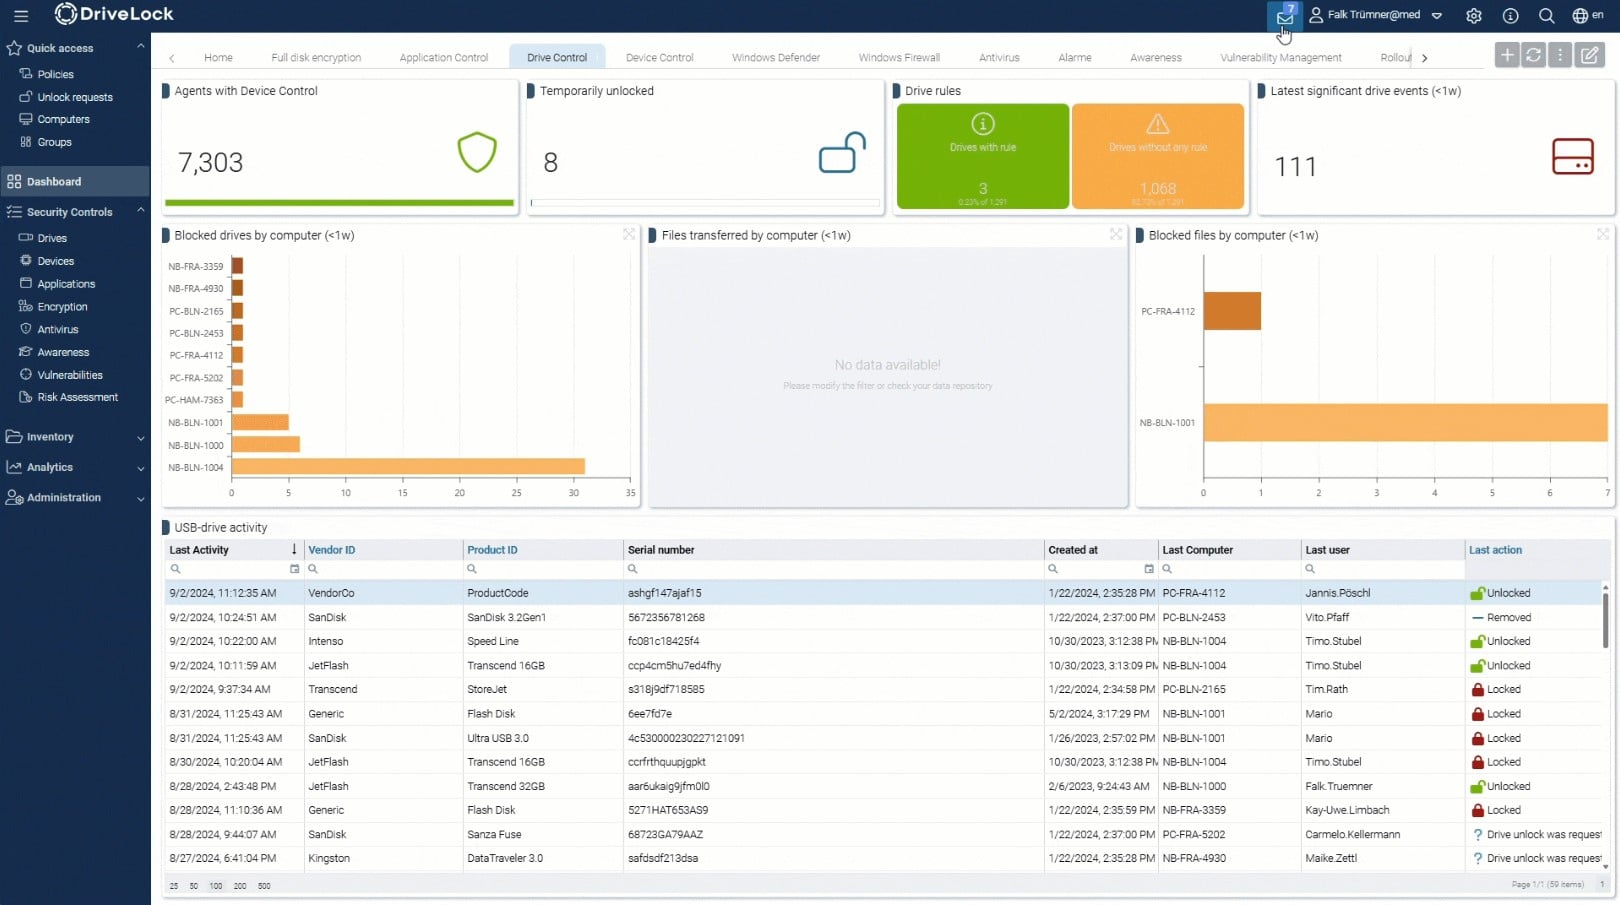Click the hamburger menu icon top-left
The width and height of the screenshot is (1620, 905).
click(21, 16)
